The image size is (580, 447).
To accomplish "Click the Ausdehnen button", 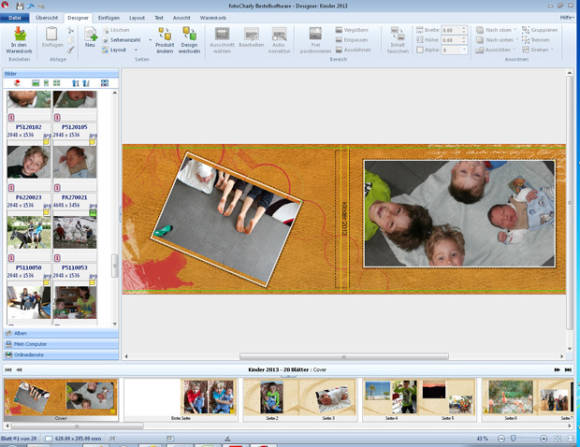I will [353, 50].
